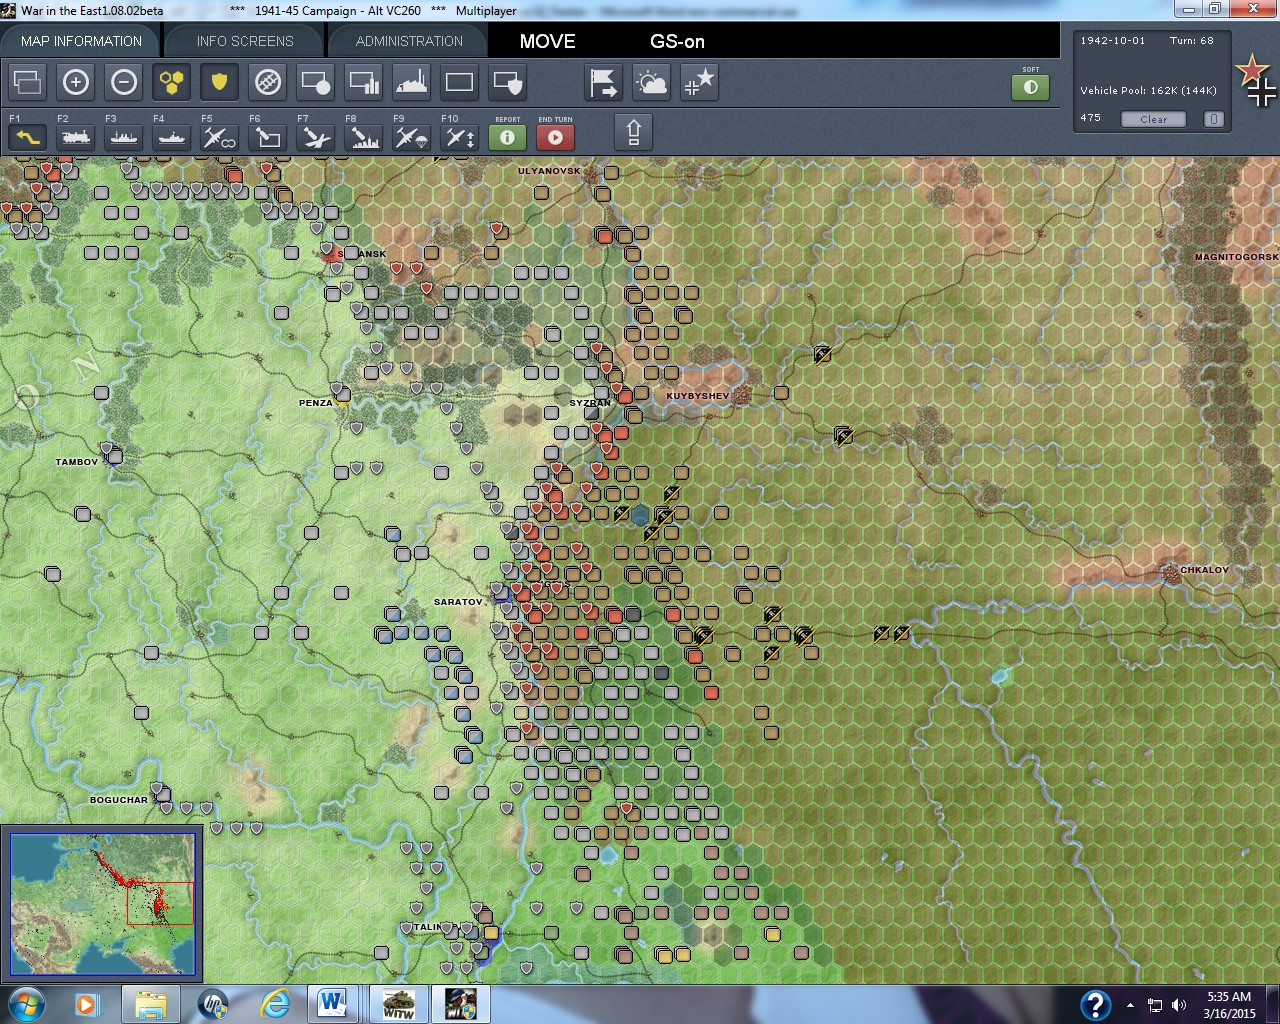The width and height of the screenshot is (1280, 1024).
Task: Launch Internet Explorer from the taskbar
Action: click(x=274, y=1004)
